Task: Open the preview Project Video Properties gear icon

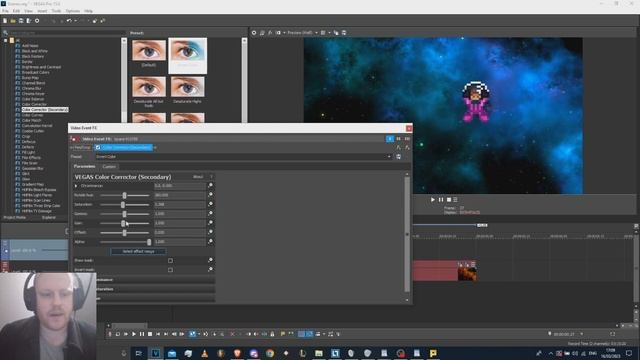Action: [254, 33]
